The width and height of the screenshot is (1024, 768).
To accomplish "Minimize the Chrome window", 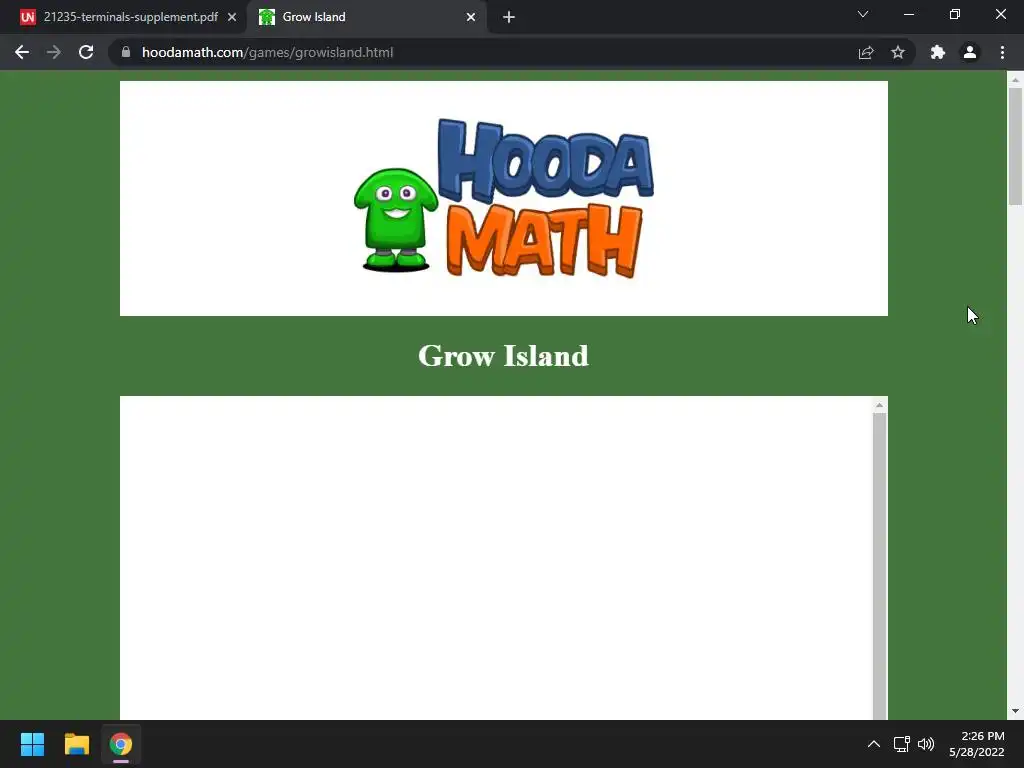I will coord(908,14).
